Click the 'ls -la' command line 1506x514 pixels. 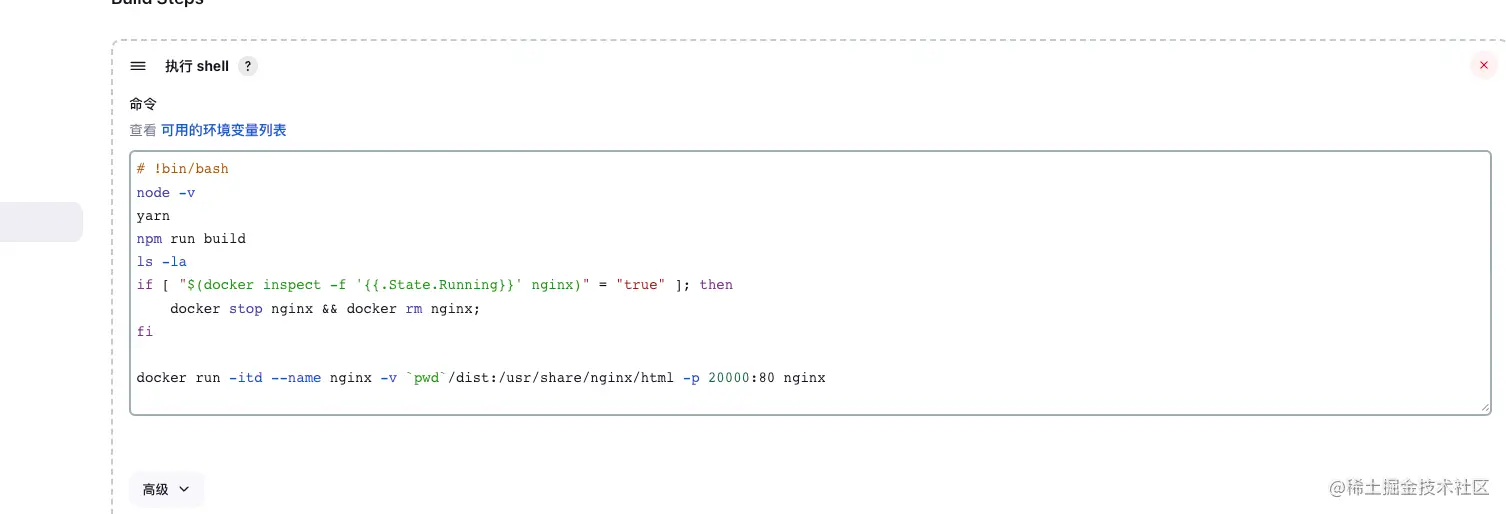pyautogui.click(x=162, y=262)
